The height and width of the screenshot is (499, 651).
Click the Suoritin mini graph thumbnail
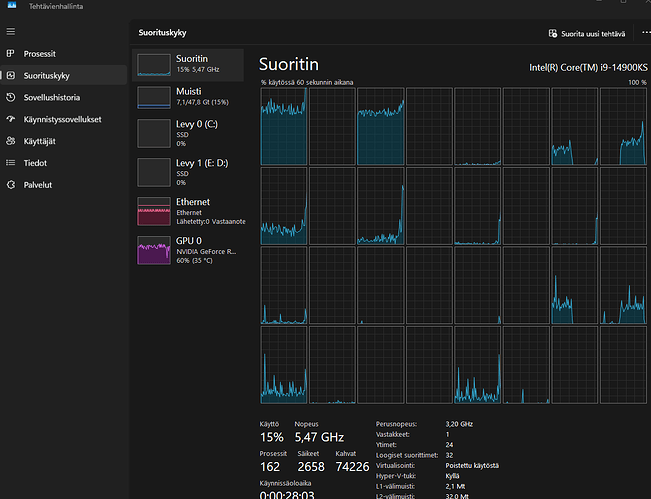pyautogui.click(x=154, y=65)
